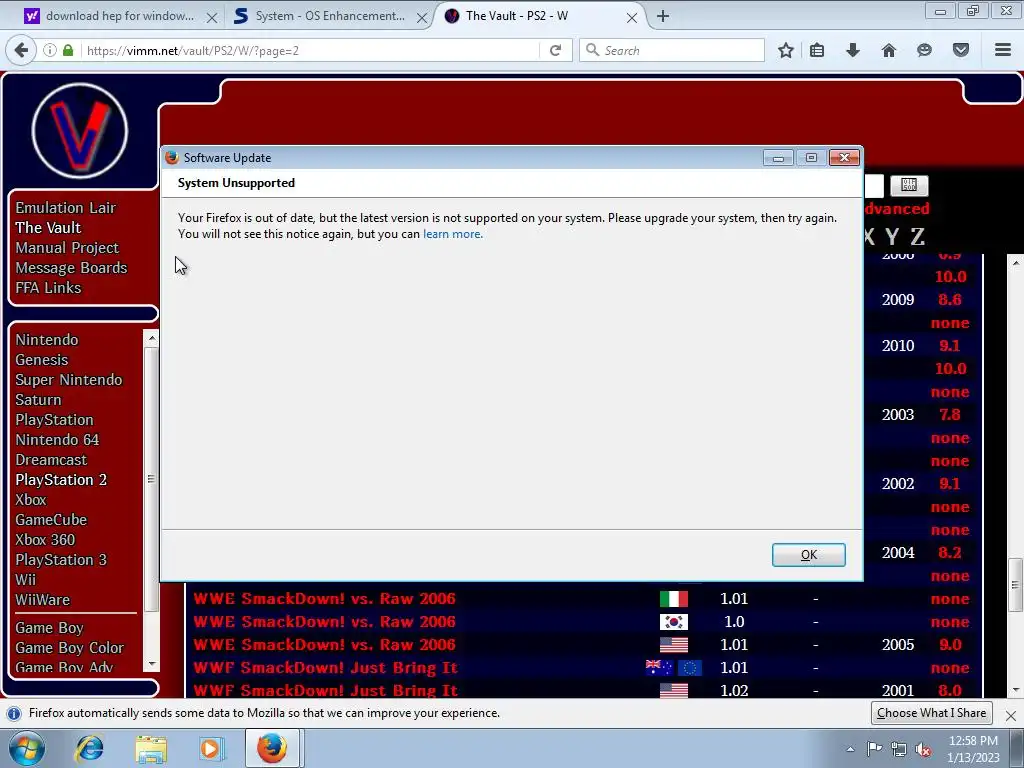Jump to letter Z in the Vault
The width and height of the screenshot is (1024, 768).
click(x=918, y=236)
